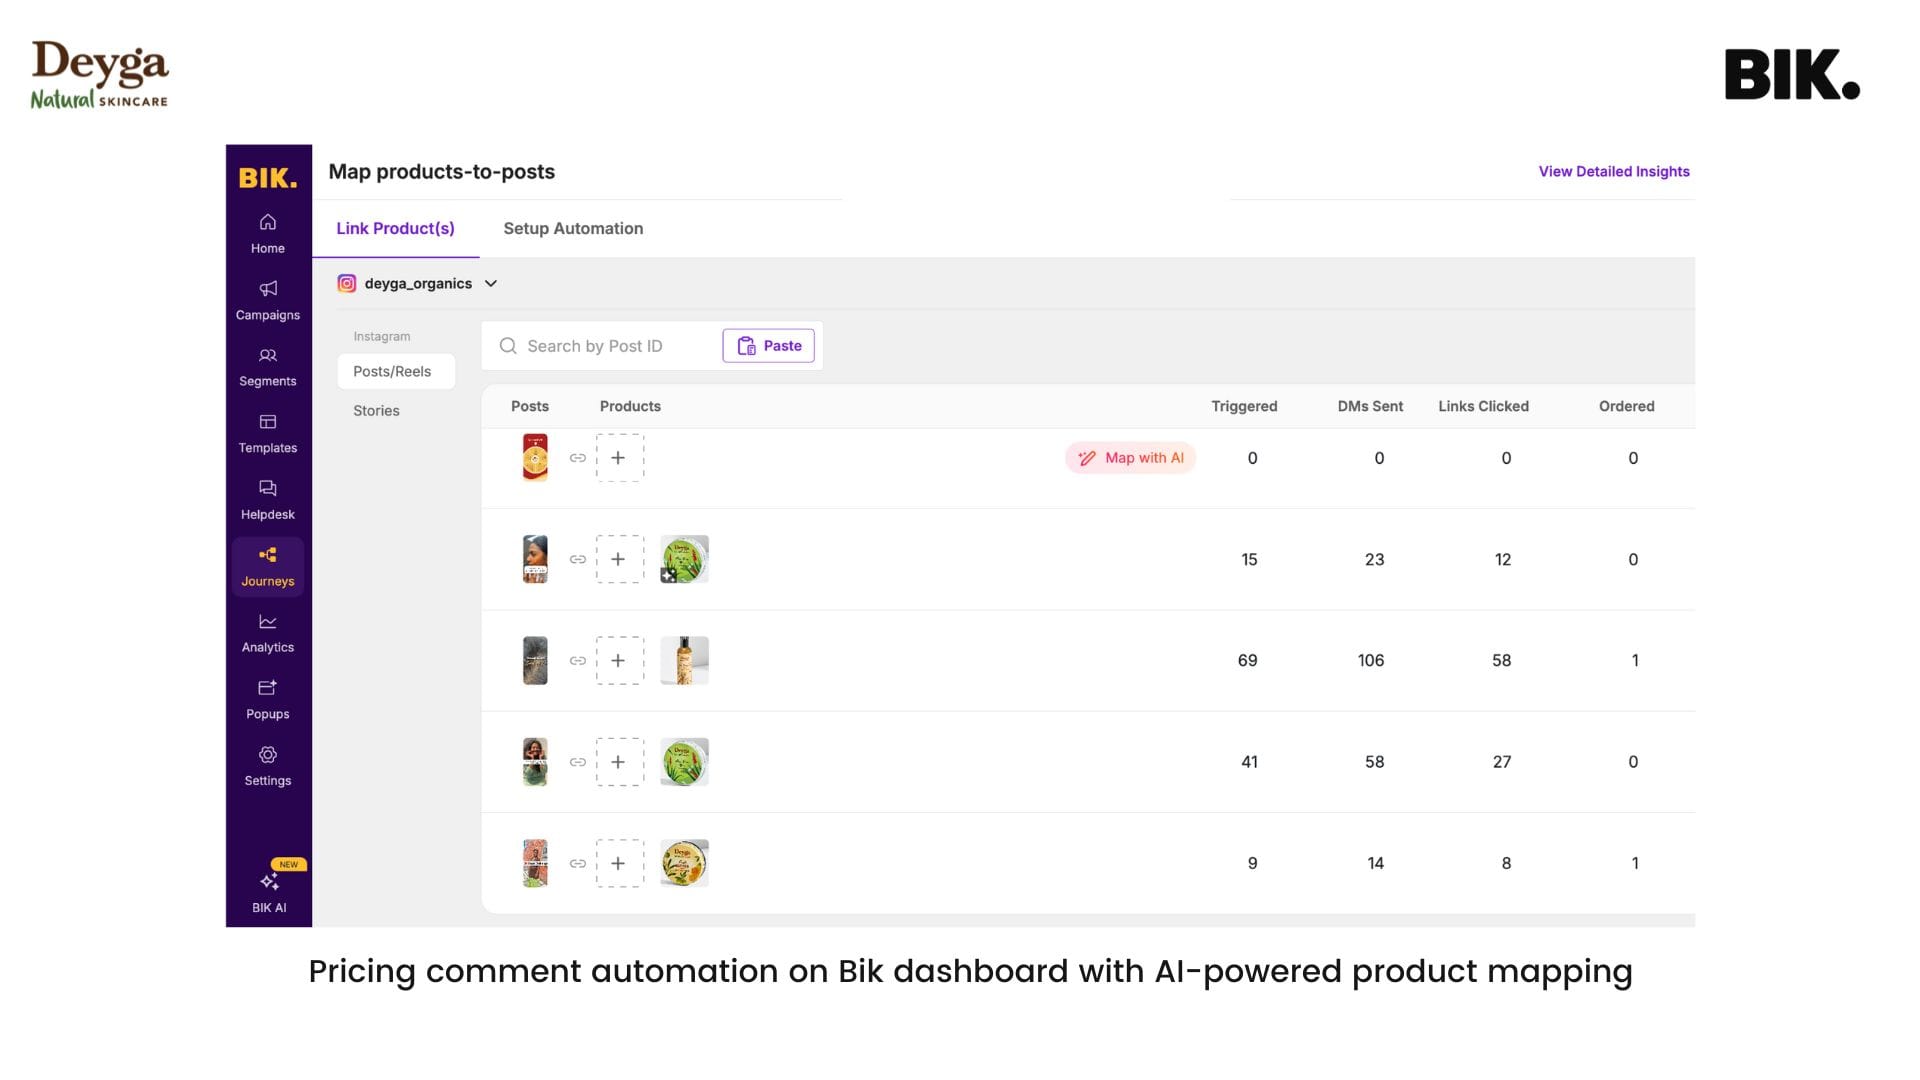Viewport: 1920px width, 1080px height.
Task: Click the Products column header
Action: coord(630,407)
